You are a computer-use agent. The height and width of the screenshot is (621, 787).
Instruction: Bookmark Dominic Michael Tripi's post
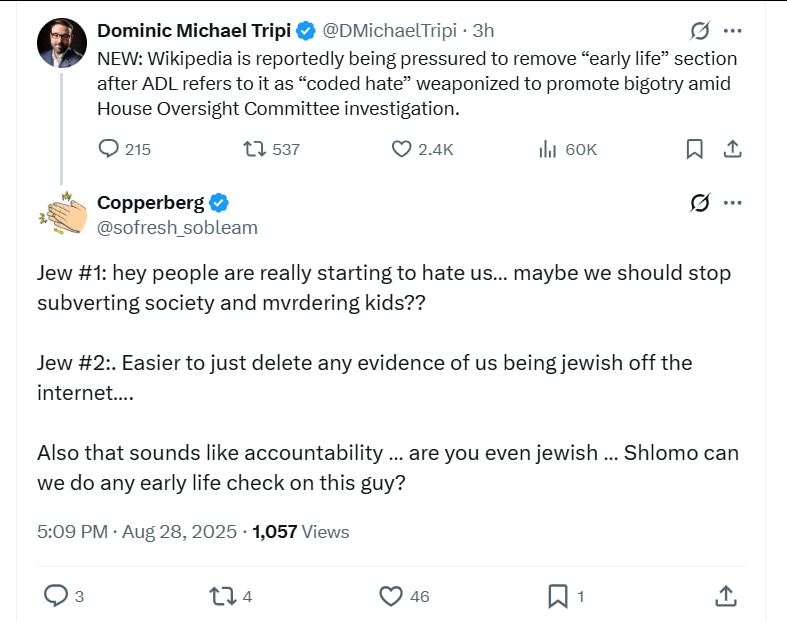pos(694,149)
